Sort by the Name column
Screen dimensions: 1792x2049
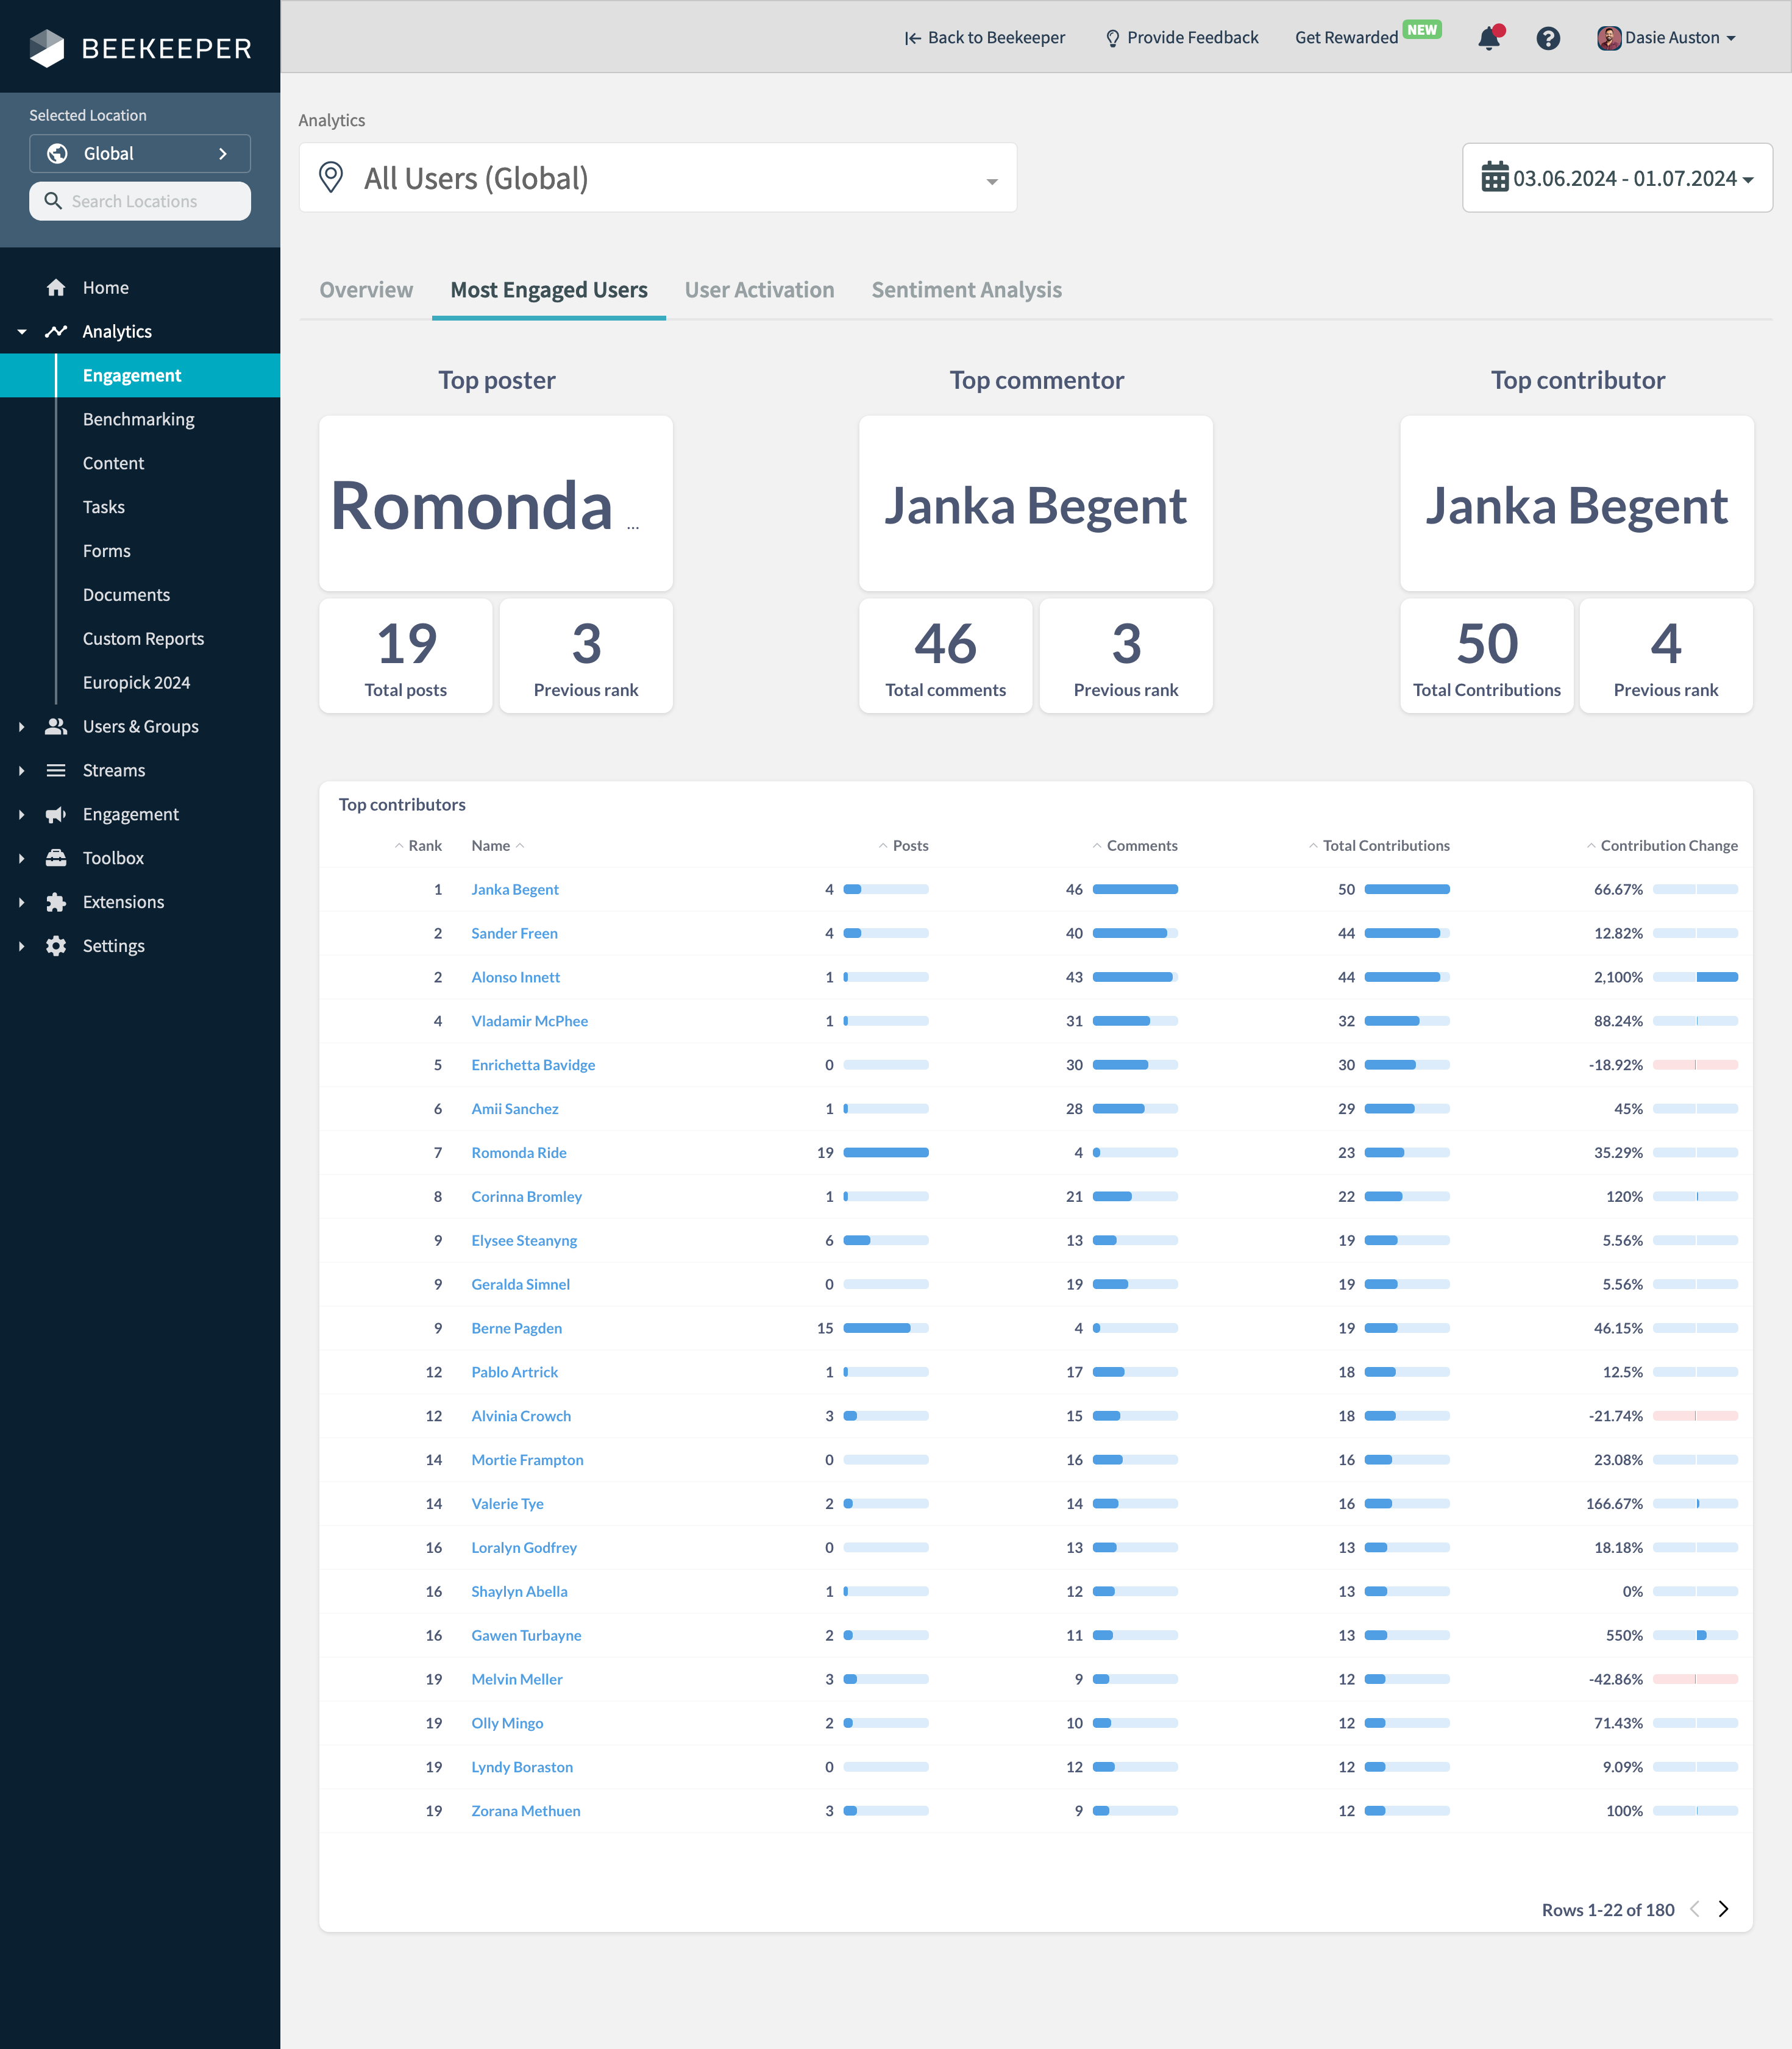click(498, 845)
